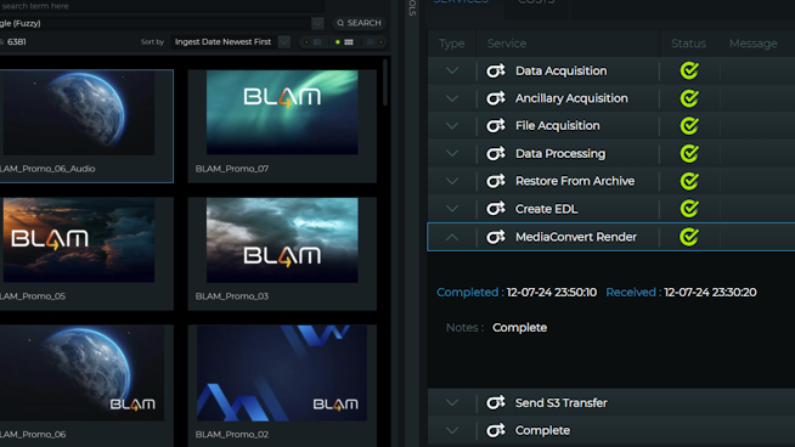Click Create EDL green status checkmark

tap(689, 208)
